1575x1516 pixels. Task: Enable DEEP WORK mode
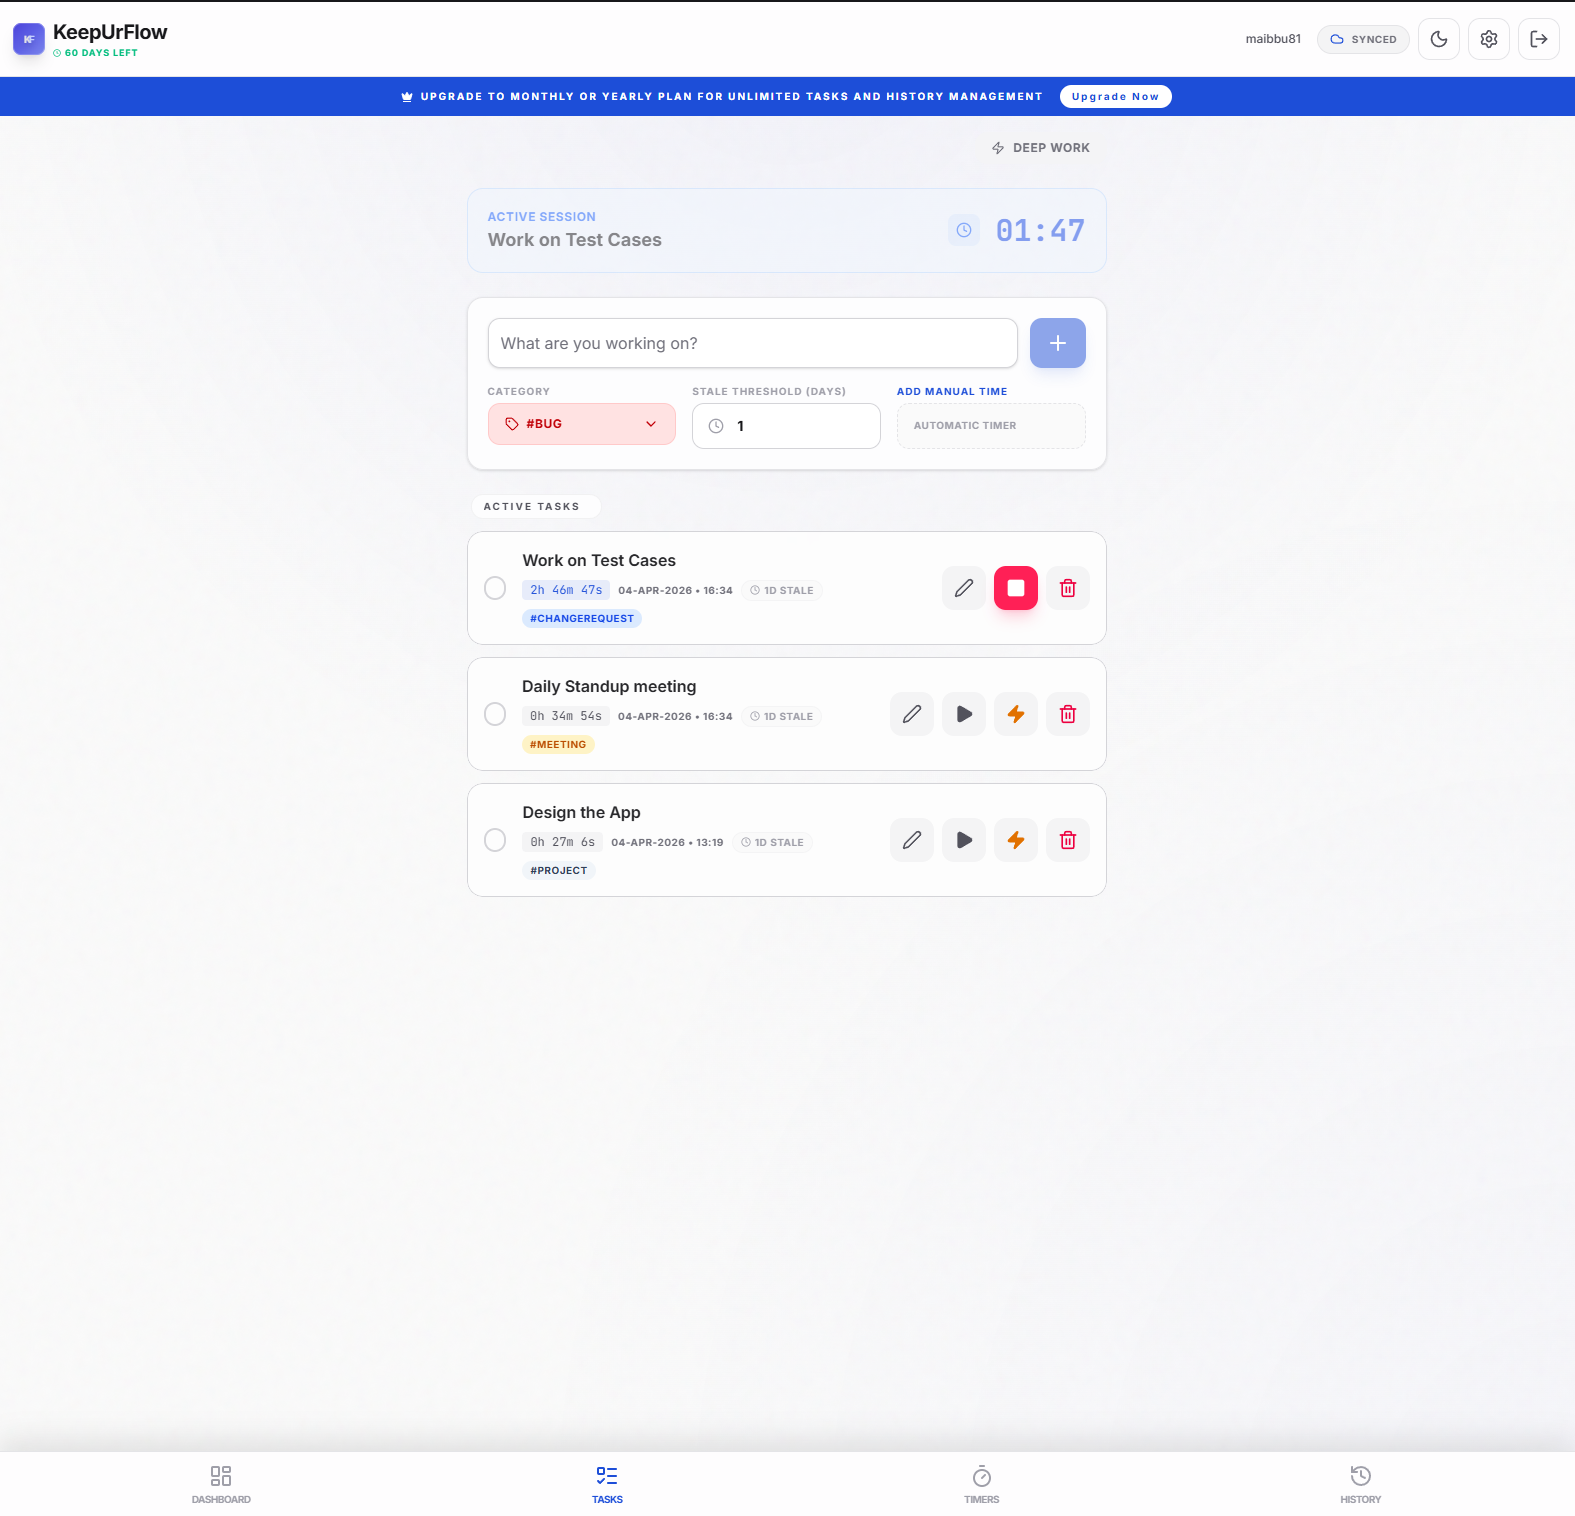pos(1040,148)
